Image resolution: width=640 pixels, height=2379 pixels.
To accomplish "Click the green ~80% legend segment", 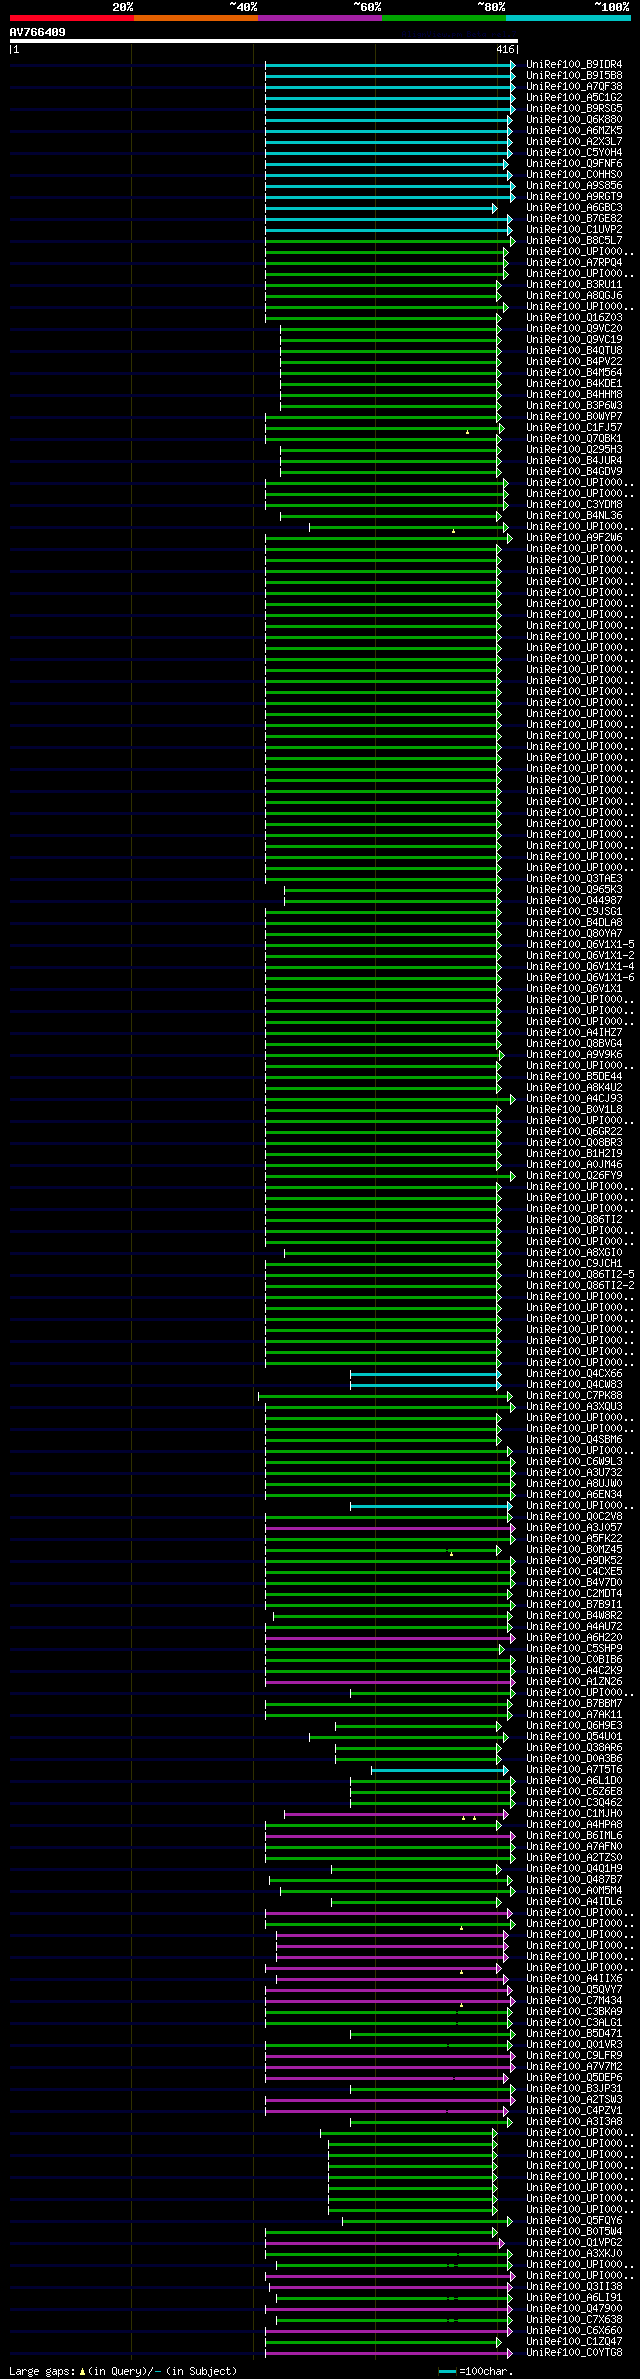I will (443, 18).
